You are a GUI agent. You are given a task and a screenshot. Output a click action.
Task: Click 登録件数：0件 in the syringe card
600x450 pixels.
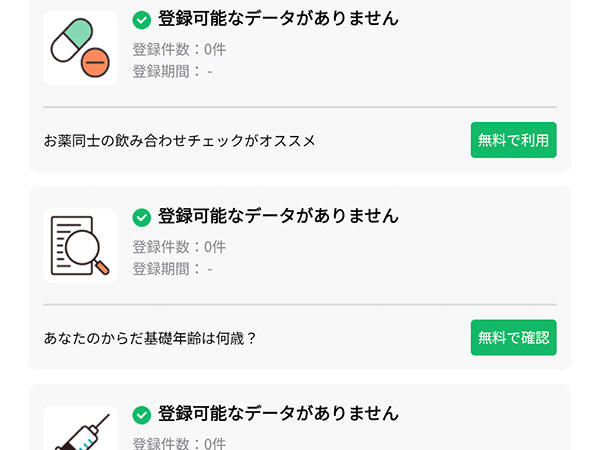pyautogui.click(x=179, y=443)
